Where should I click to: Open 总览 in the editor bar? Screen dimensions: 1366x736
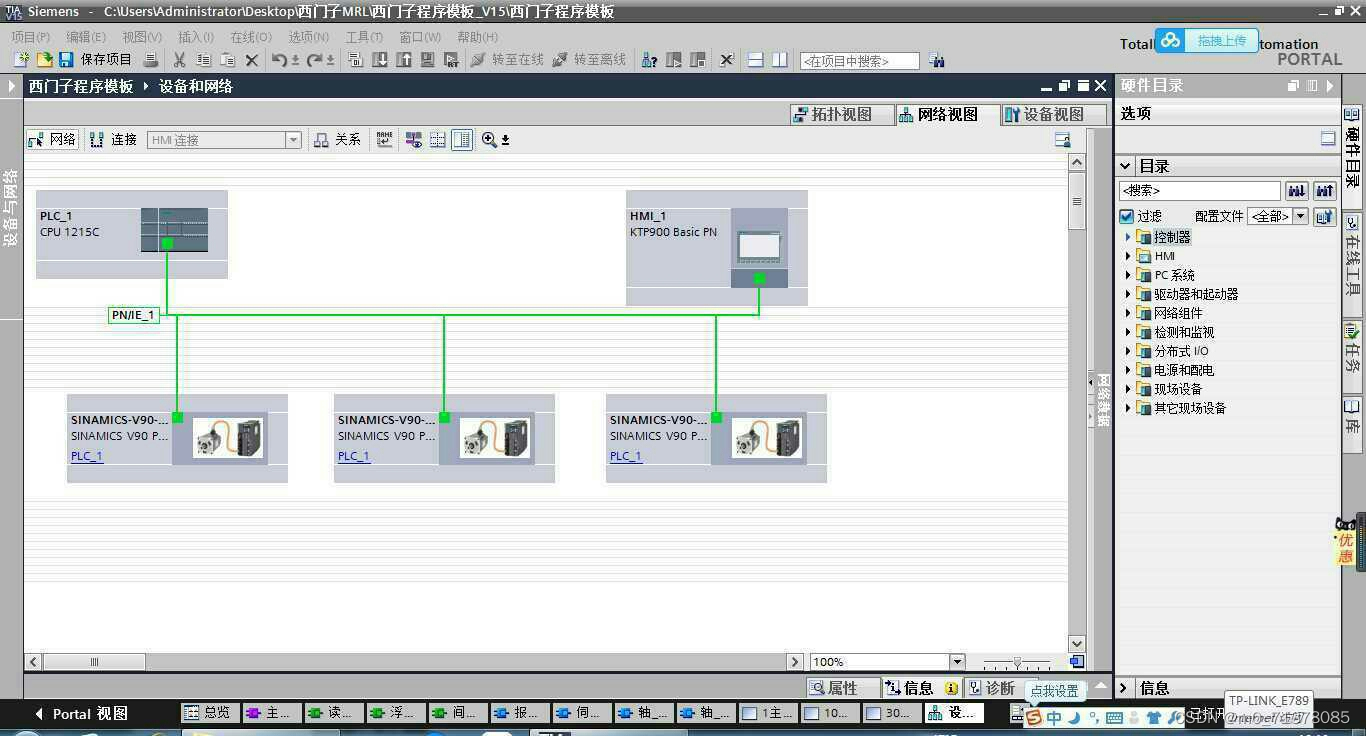pyautogui.click(x=209, y=713)
